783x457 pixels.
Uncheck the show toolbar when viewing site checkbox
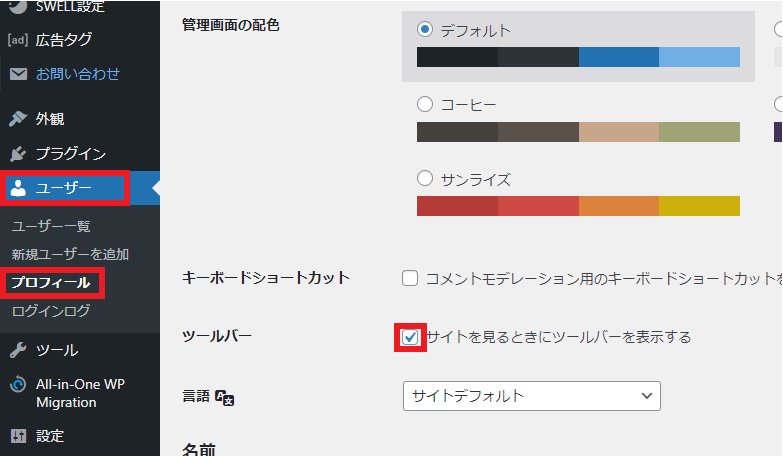(x=410, y=338)
